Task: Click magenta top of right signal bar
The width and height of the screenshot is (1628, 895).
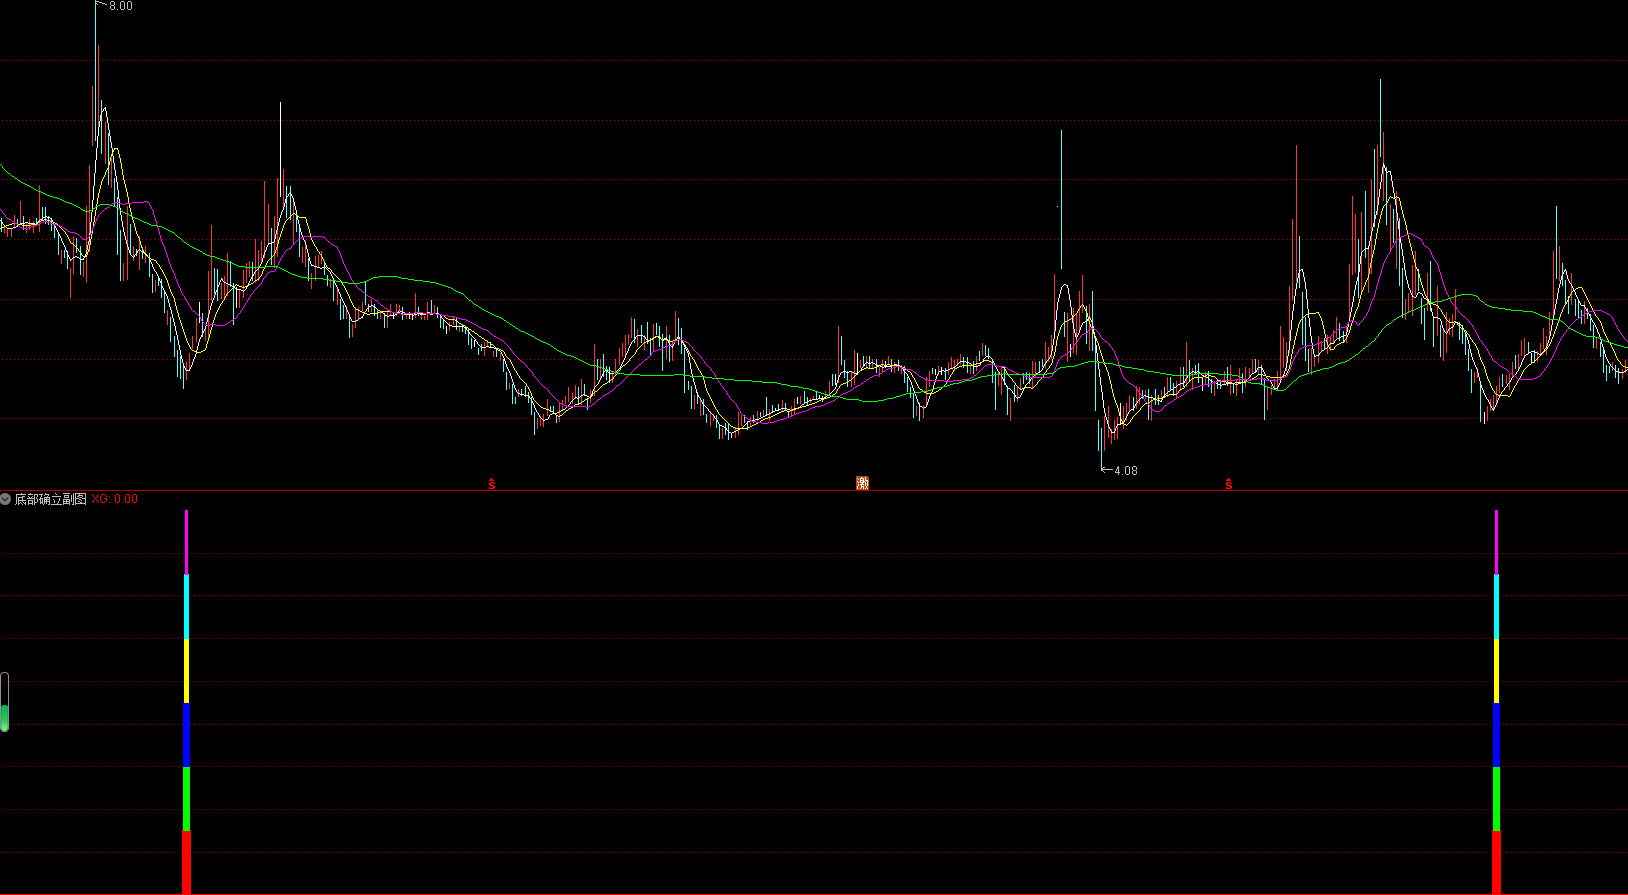Action: point(1496,542)
